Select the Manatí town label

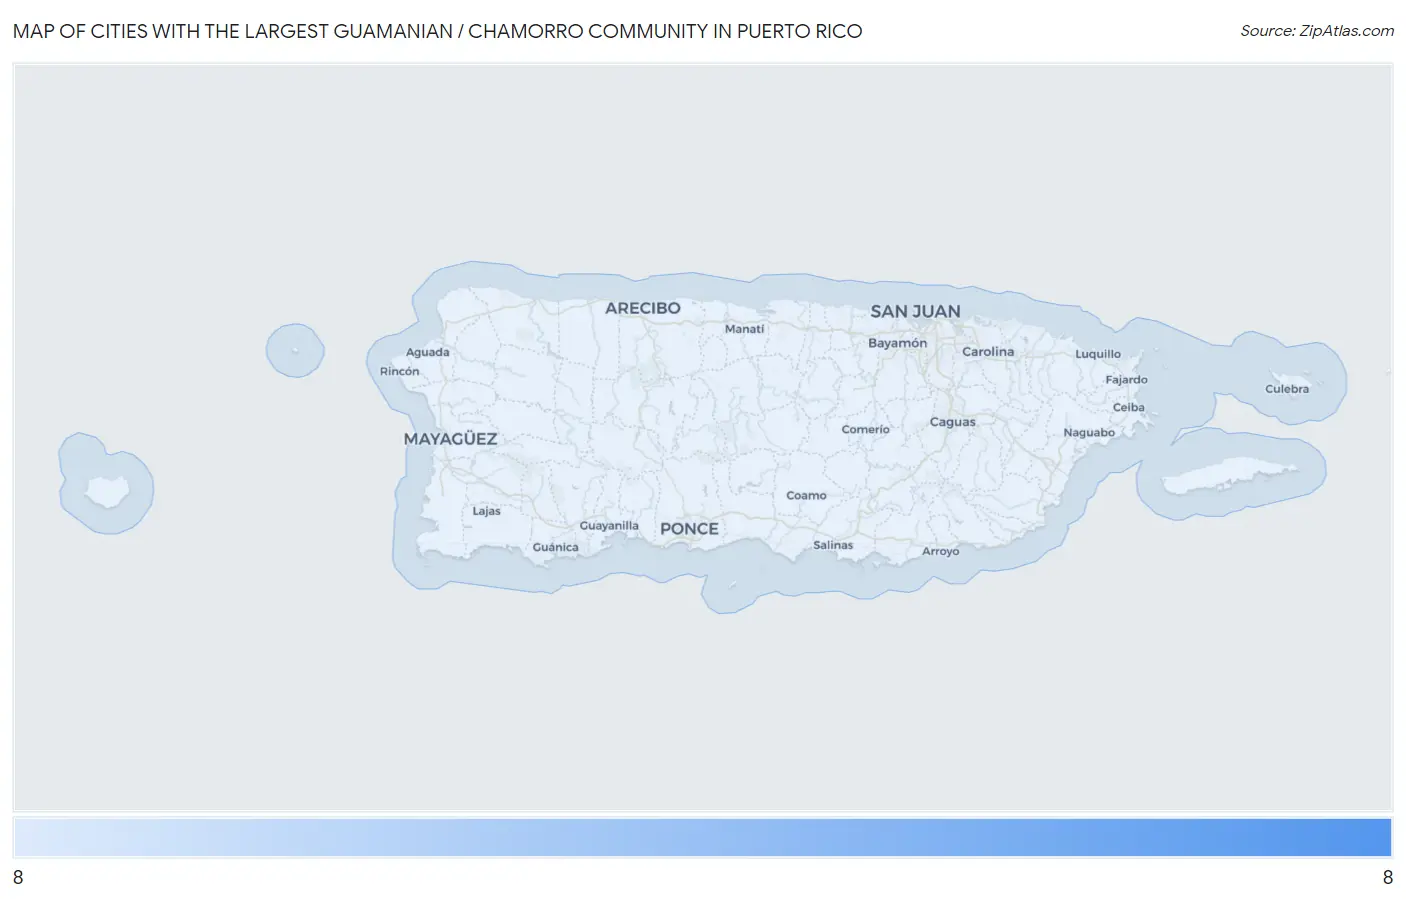(744, 329)
